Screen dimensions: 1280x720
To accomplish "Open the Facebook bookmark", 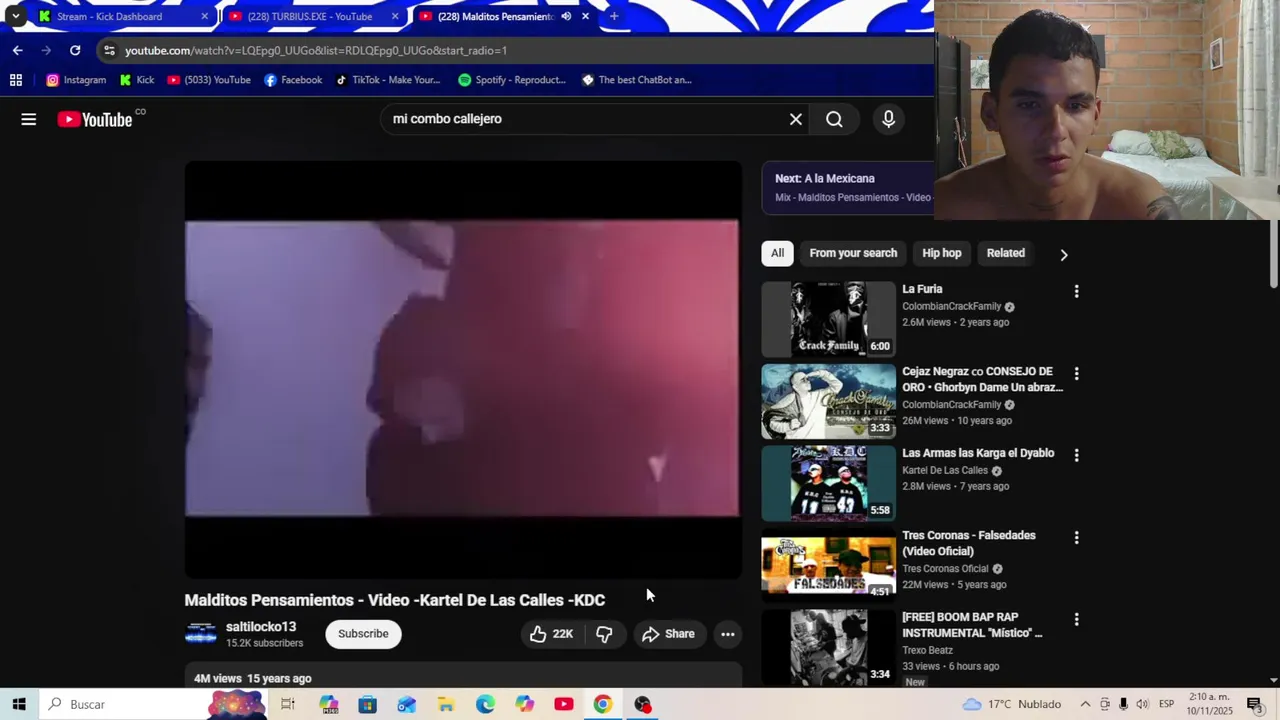I will 293,80.
